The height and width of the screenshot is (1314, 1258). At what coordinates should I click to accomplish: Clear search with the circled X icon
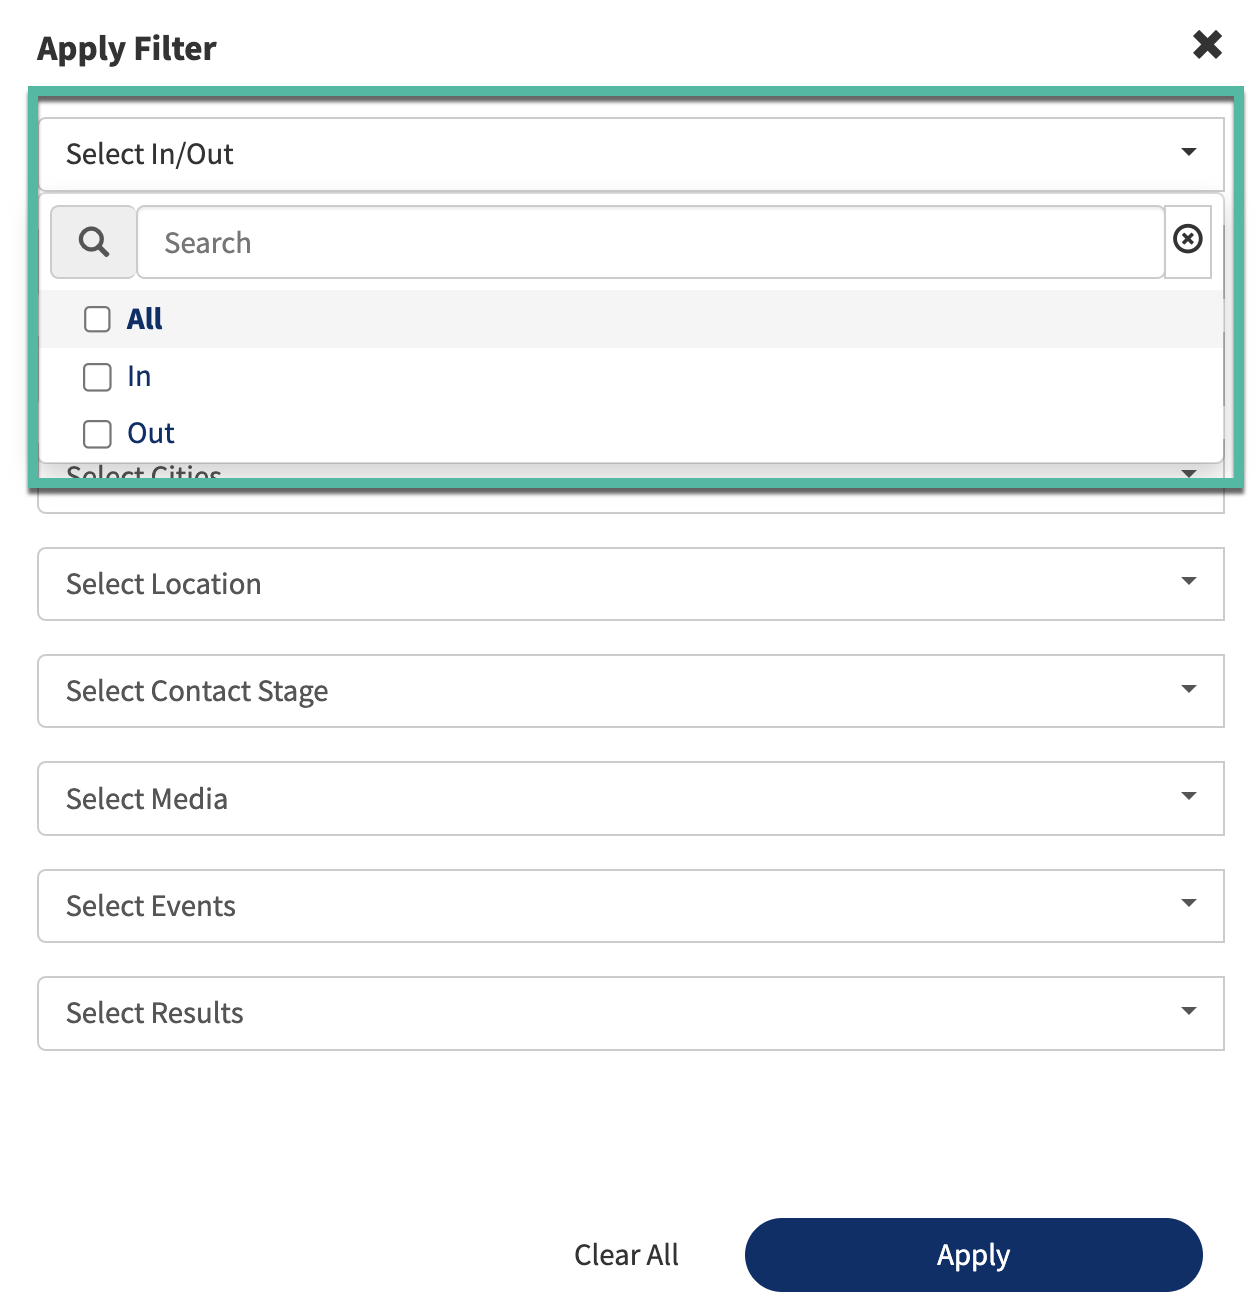1187,239
